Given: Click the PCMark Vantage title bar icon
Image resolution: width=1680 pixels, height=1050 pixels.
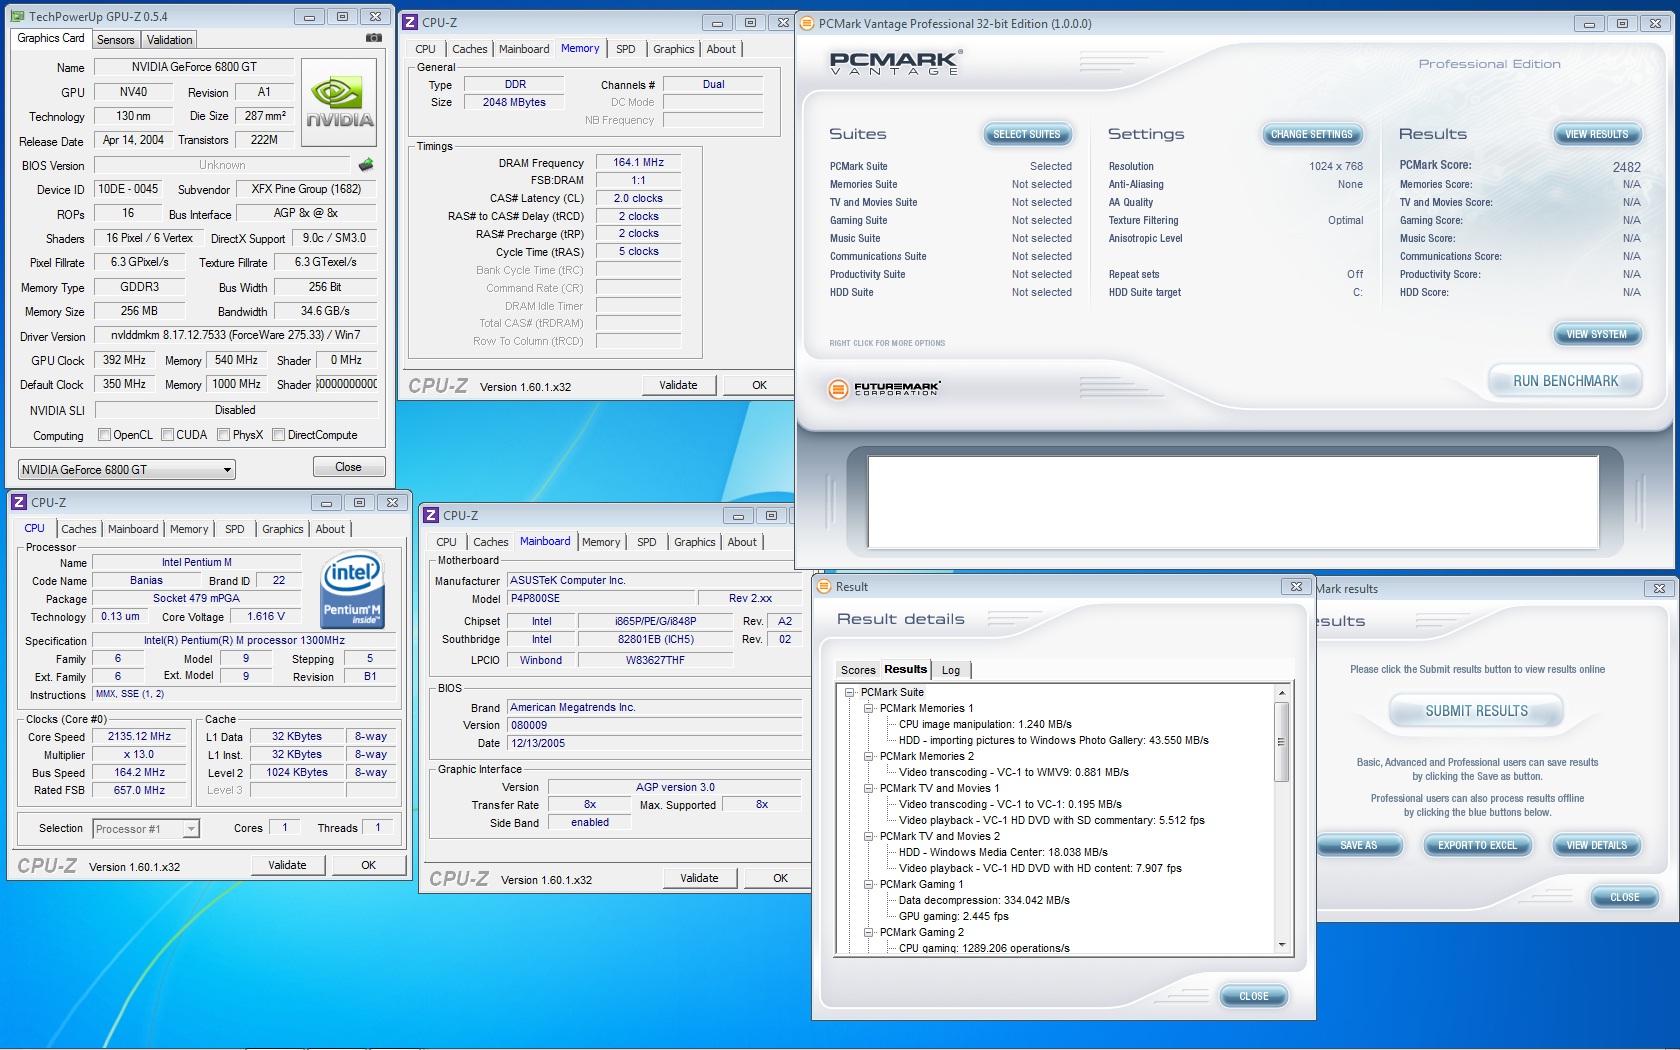Looking at the screenshot, I should (x=807, y=24).
